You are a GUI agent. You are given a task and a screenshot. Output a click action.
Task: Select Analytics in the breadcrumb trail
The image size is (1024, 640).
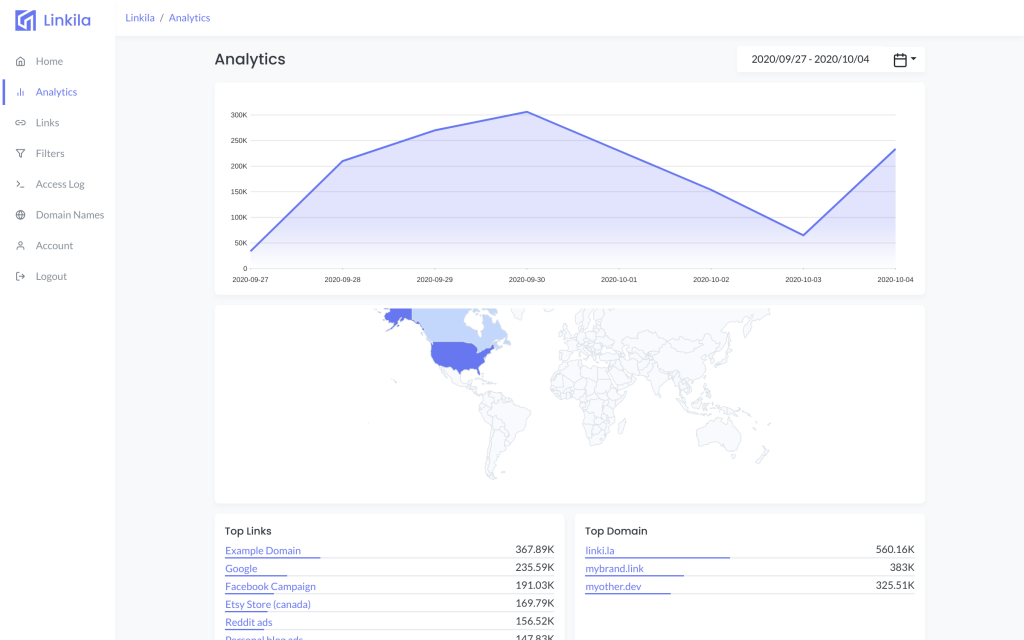(x=189, y=17)
